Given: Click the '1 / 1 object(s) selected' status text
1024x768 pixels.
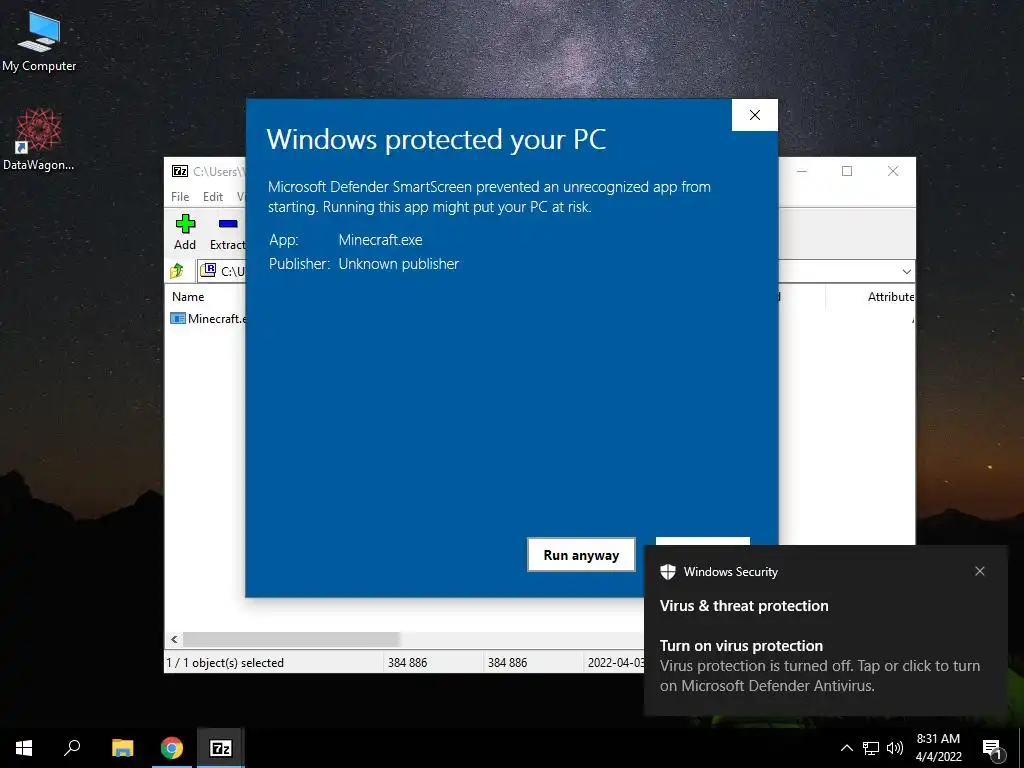Looking at the screenshot, I should (x=225, y=662).
